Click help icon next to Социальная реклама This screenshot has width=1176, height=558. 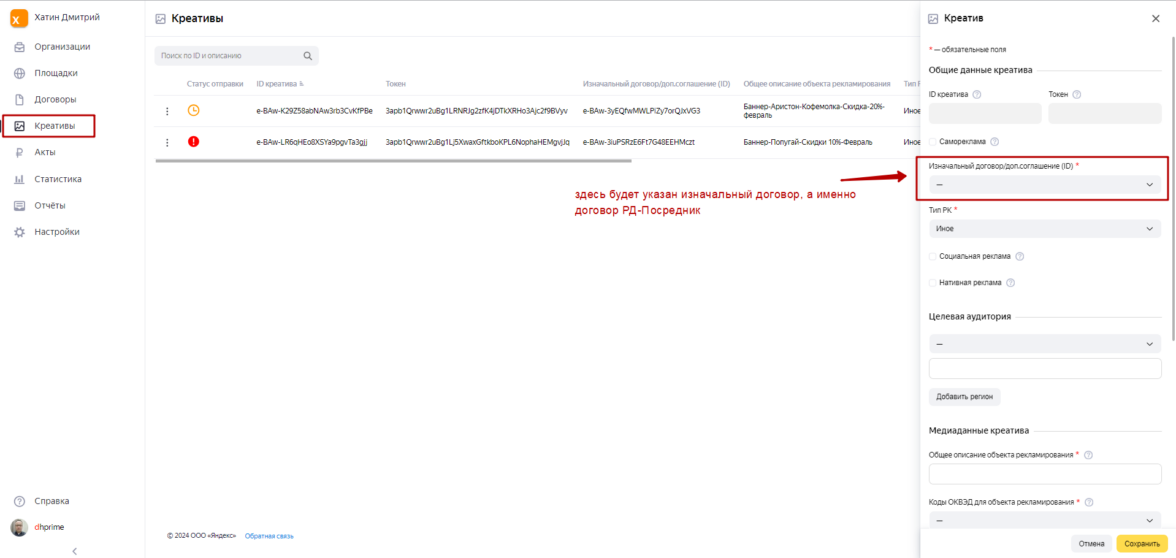tap(1020, 256)
